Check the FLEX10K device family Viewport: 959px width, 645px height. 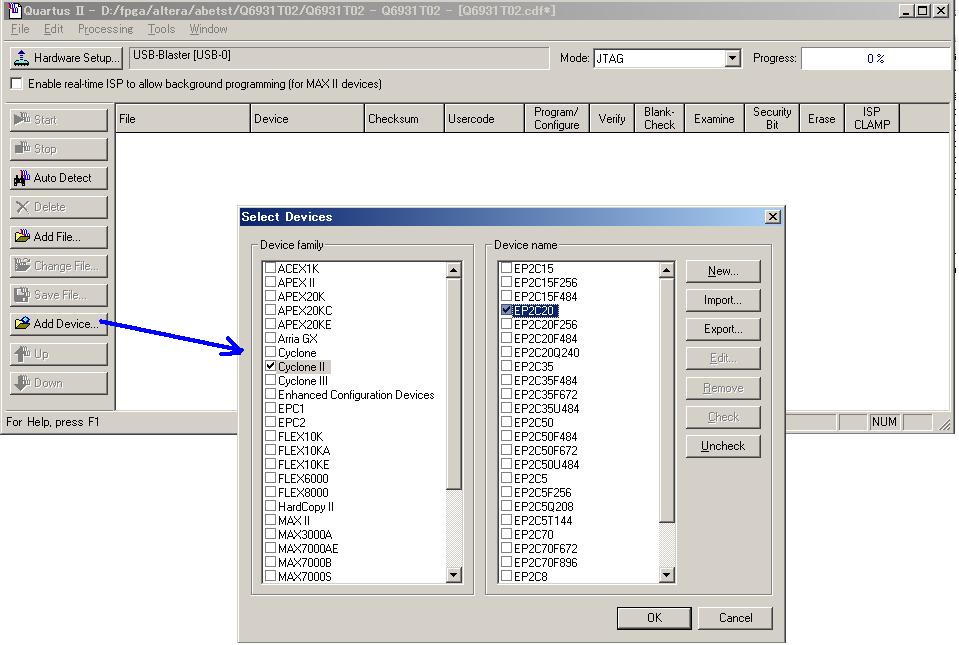tap(270, 436)
